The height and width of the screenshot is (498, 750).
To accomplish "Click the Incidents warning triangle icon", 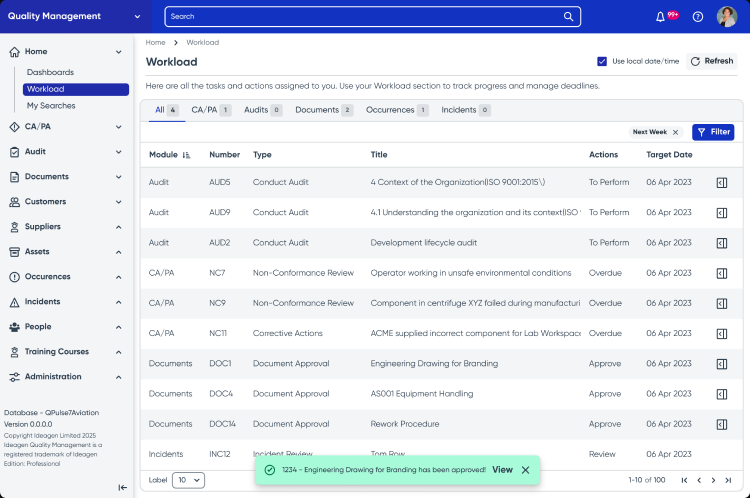I will (x=14, y=302).
